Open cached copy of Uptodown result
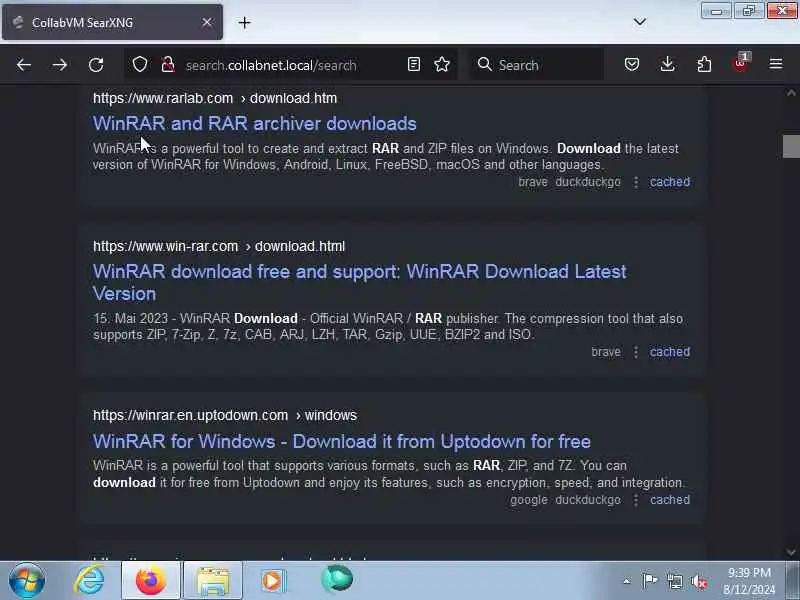Viewport: 800px width, 600px height. point(669,500)
